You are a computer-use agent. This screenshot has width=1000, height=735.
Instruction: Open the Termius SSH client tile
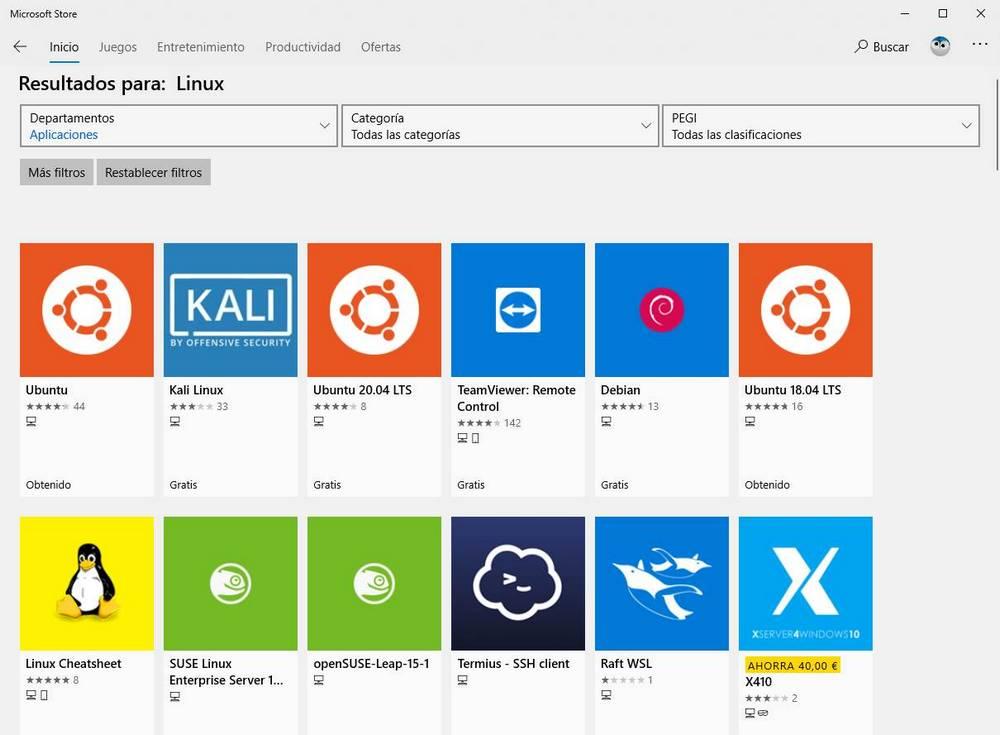518,583
